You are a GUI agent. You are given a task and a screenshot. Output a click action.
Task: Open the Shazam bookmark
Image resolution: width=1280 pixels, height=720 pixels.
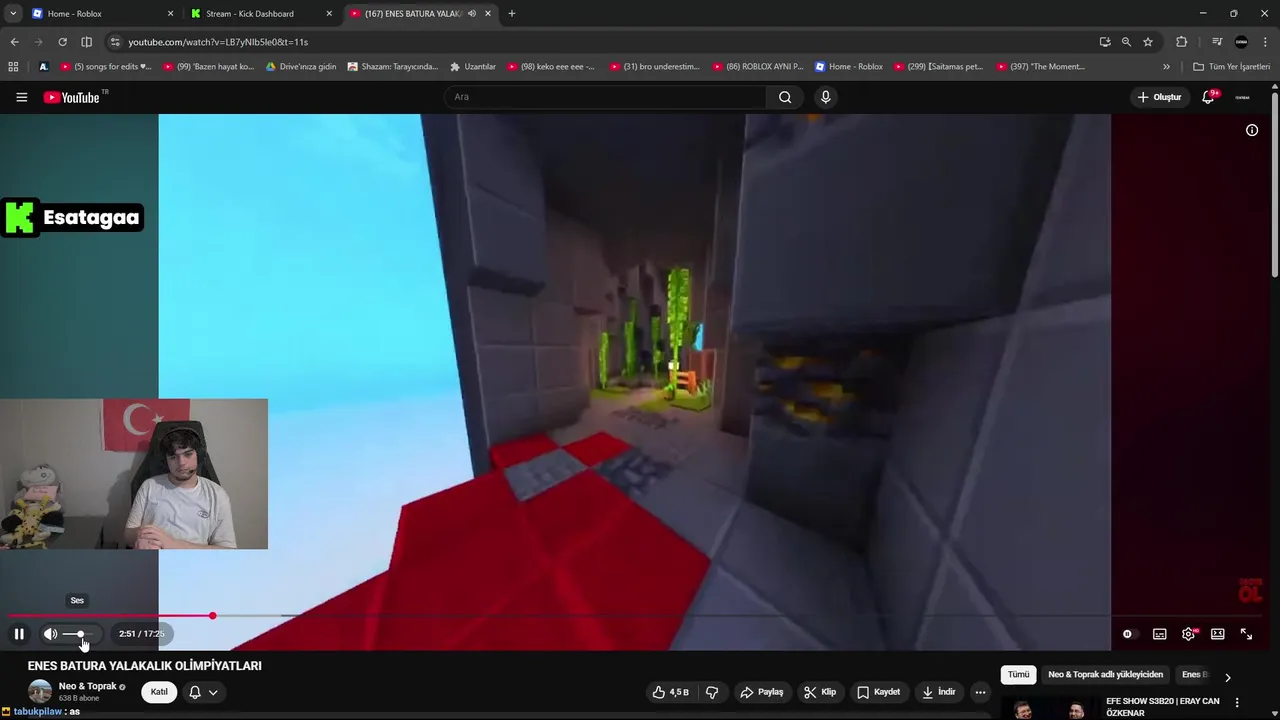(392, 67)
